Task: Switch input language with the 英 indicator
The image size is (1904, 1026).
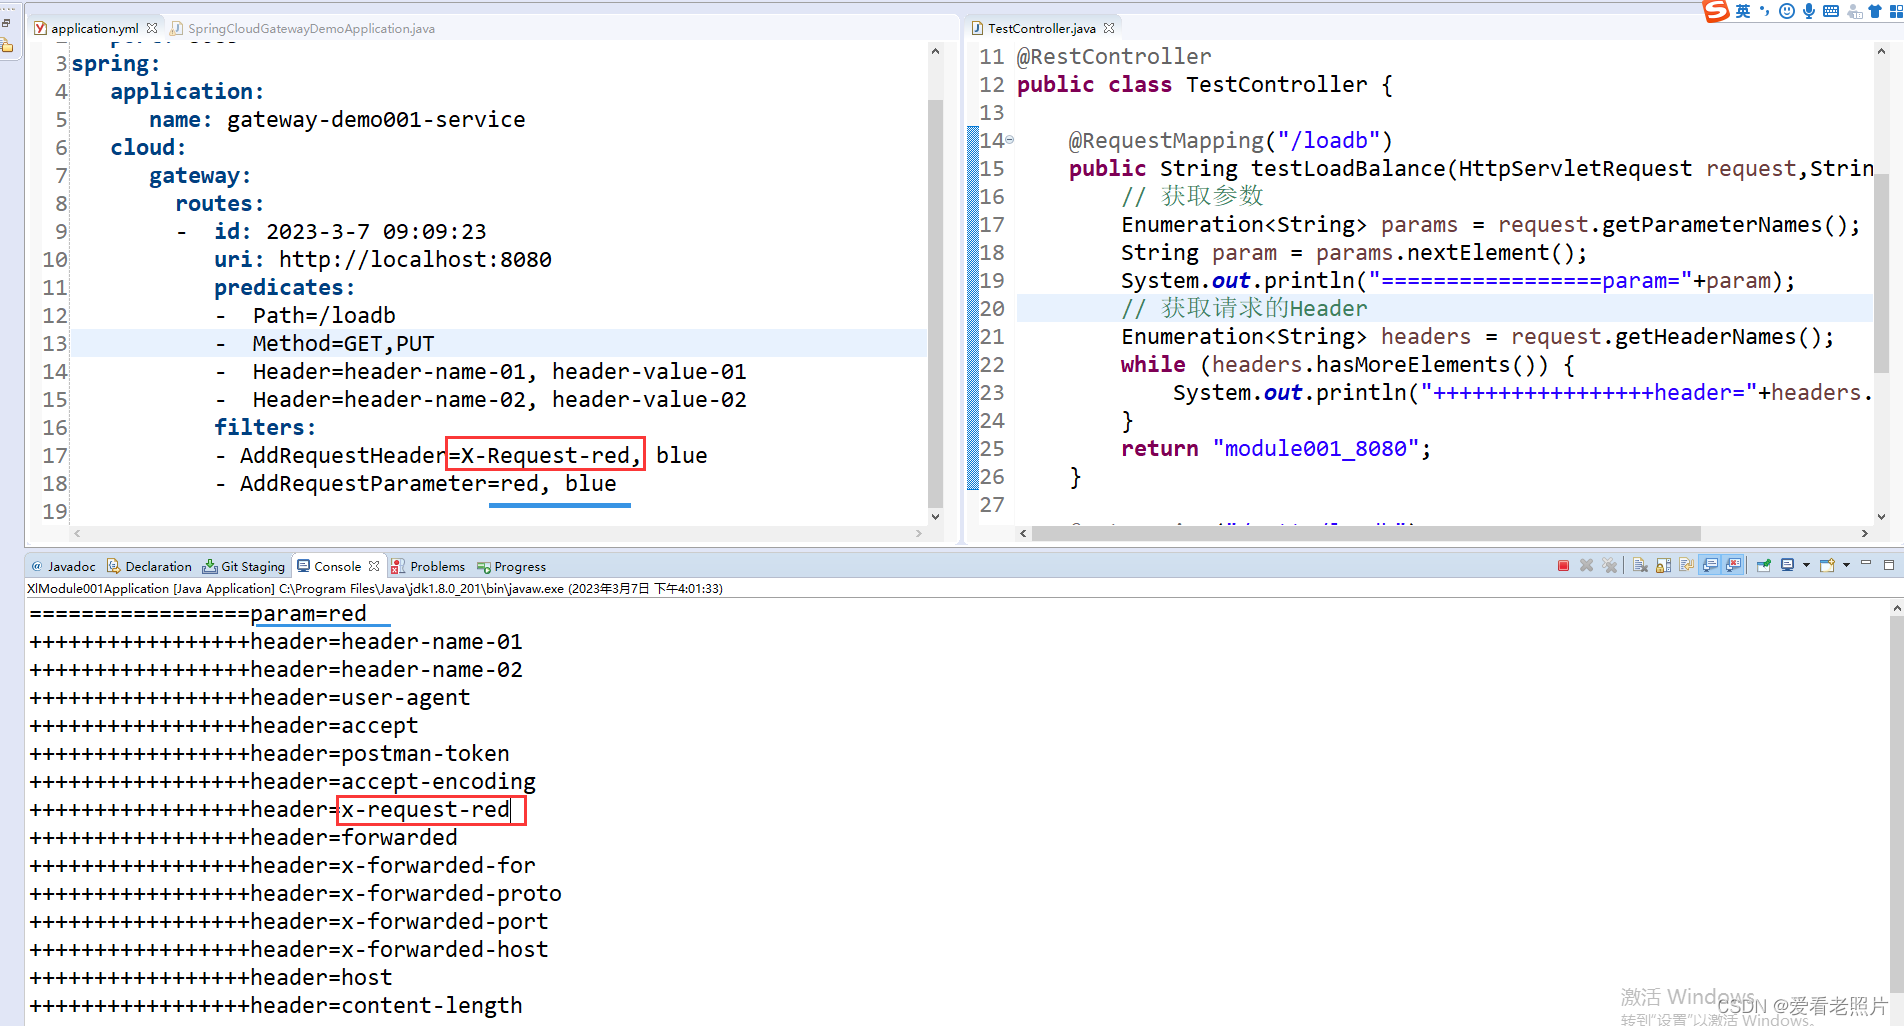Action: point(1743,11)
